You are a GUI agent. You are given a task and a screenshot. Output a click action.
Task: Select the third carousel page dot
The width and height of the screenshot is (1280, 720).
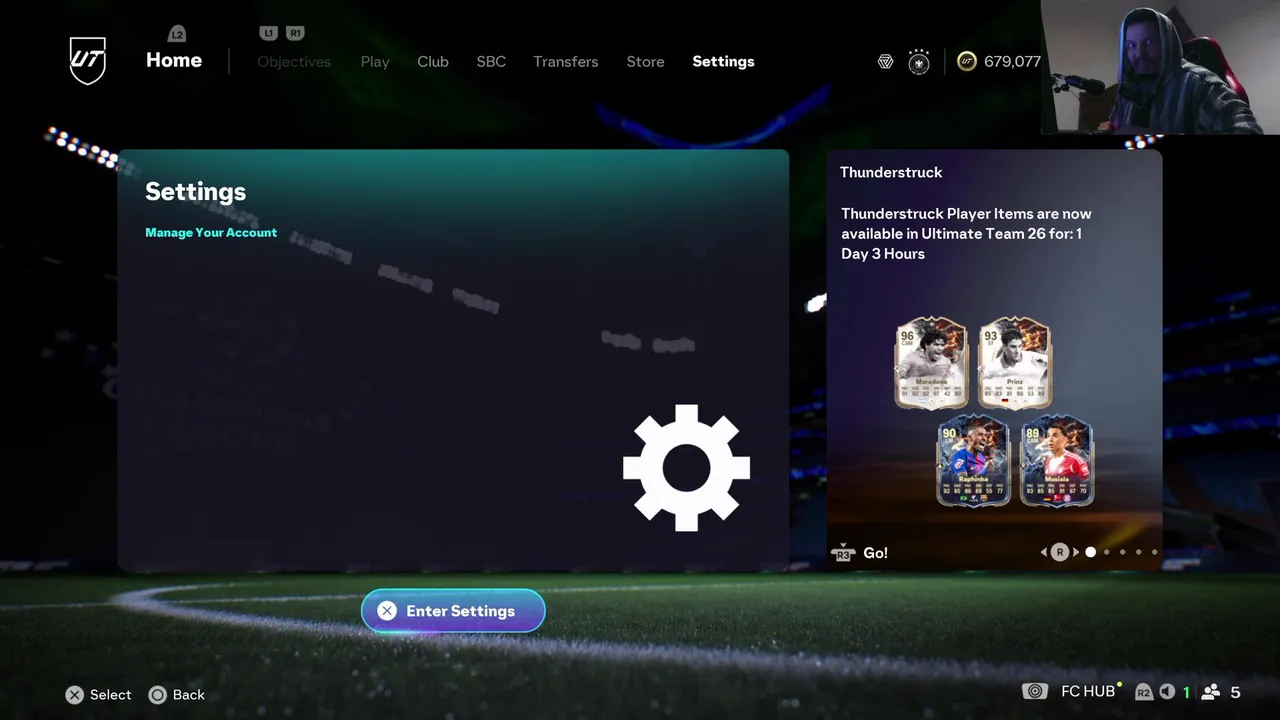tap(1123, 552)
